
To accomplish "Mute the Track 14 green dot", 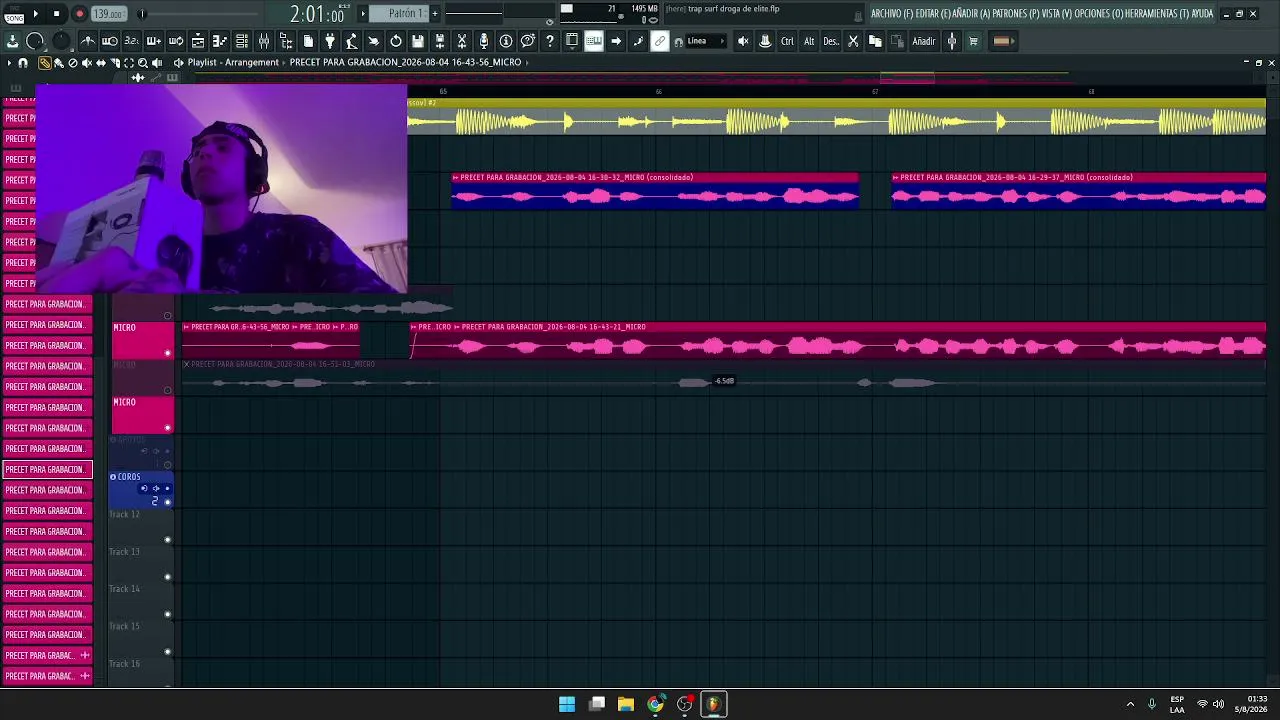I will click(168, 614).
